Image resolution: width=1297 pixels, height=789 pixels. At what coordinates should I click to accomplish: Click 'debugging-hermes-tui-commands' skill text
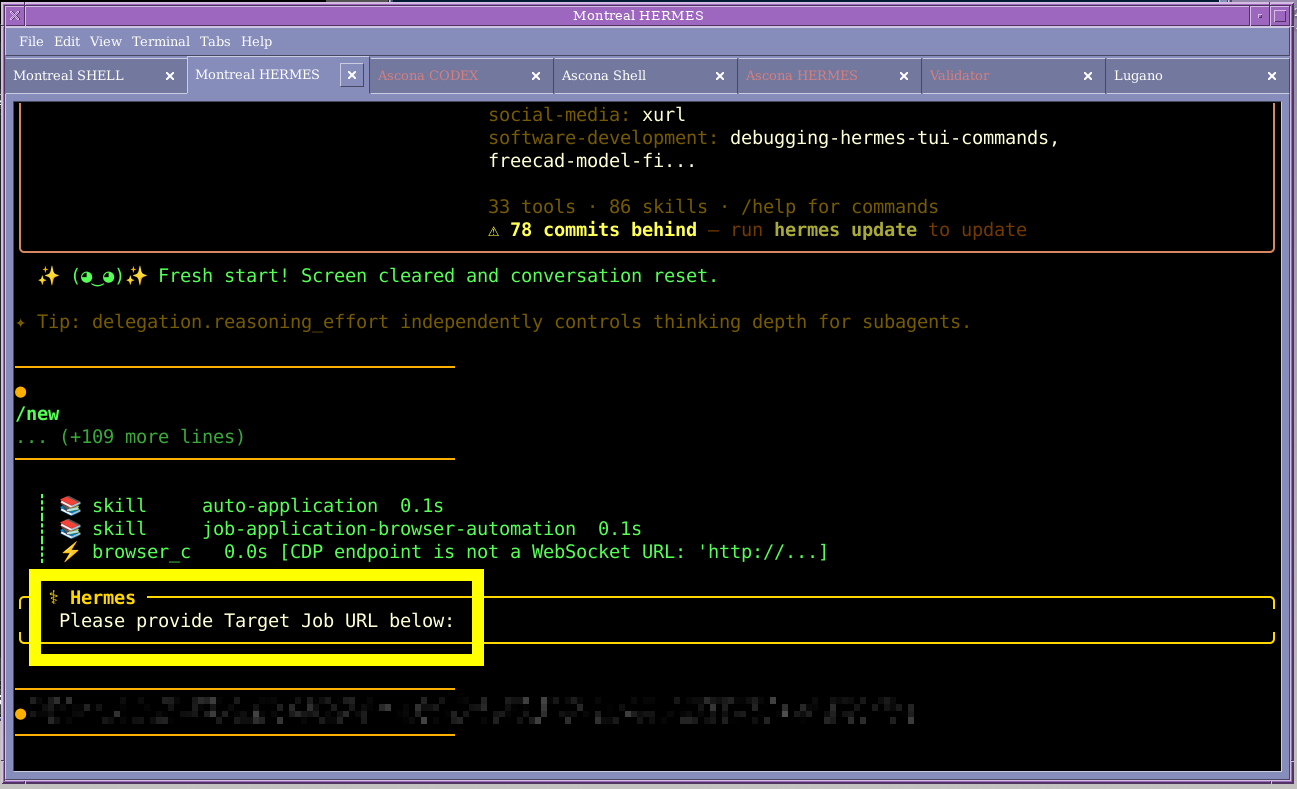894,138
